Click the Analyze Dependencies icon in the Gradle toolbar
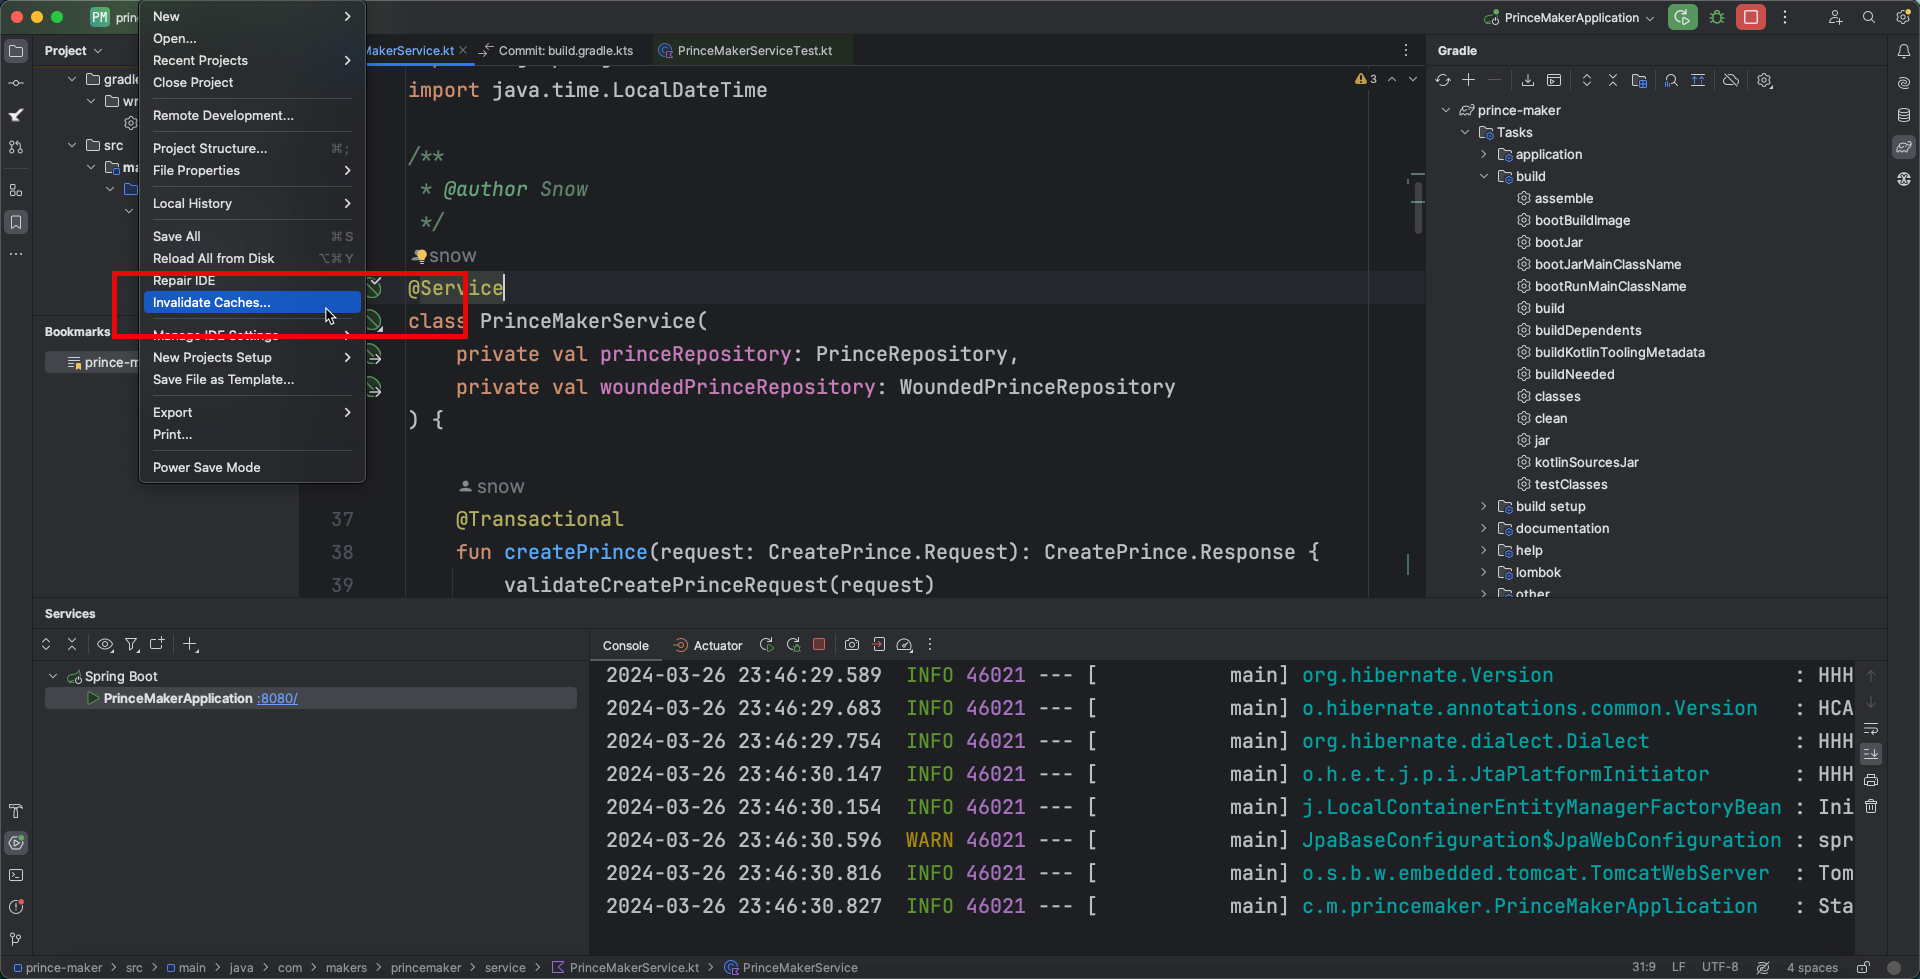Viewport: 1920px width, 979px height. (1671, 80)
